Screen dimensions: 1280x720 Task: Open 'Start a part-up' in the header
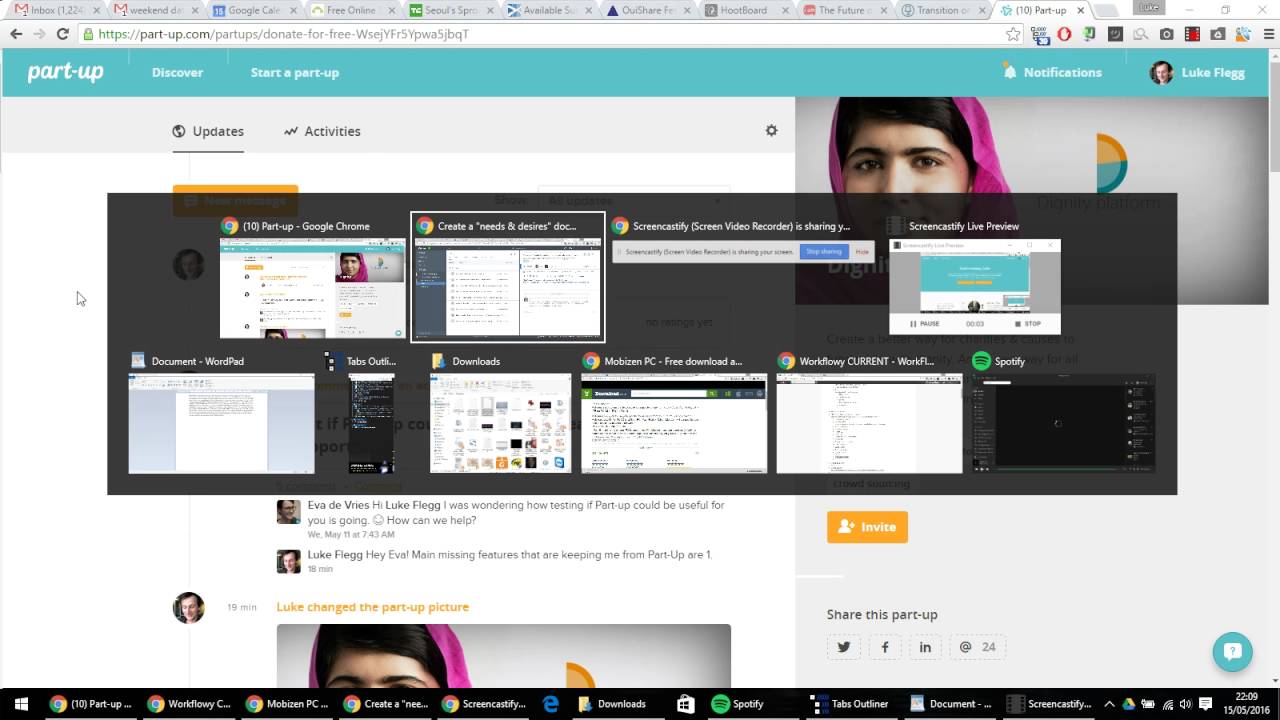pos(295,72)
